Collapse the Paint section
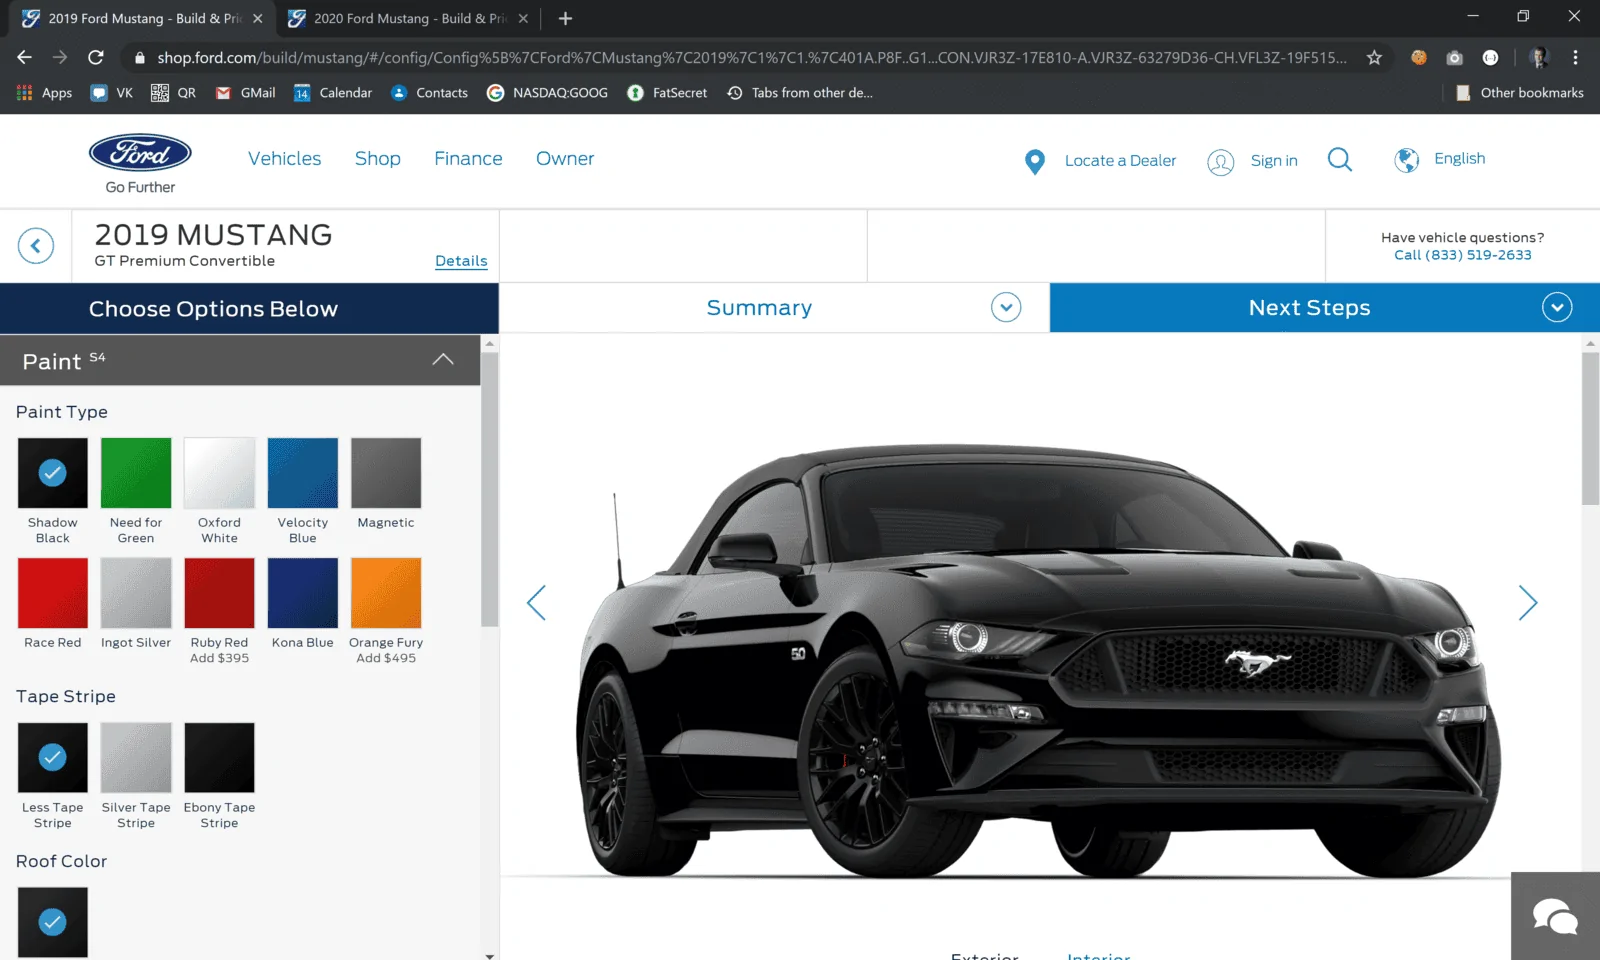 [443, 360]
